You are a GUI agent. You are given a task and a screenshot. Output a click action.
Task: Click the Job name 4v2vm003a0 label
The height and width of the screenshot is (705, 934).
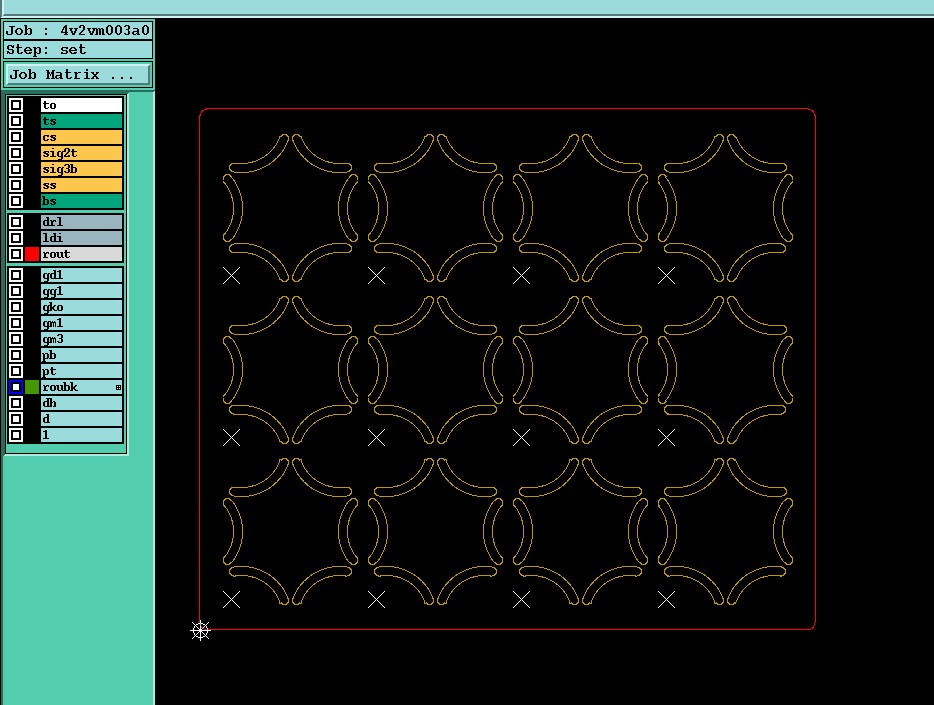coord(78,30)
